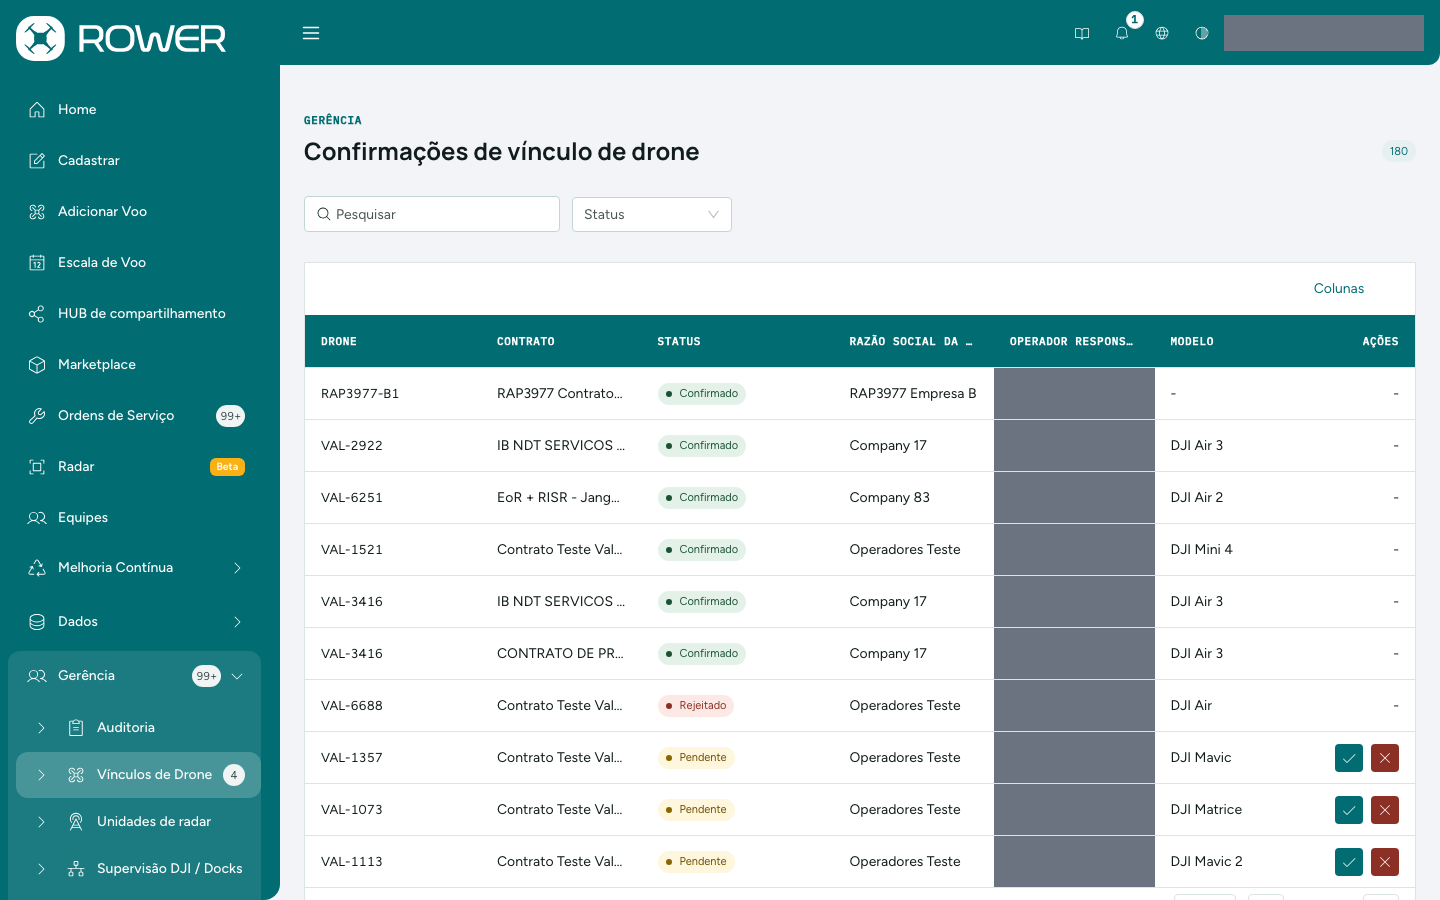This screenshot has width=1440, height=900.
Task: Click the RAP3977 Empresa B cell
Action: (x=913, y=393)
